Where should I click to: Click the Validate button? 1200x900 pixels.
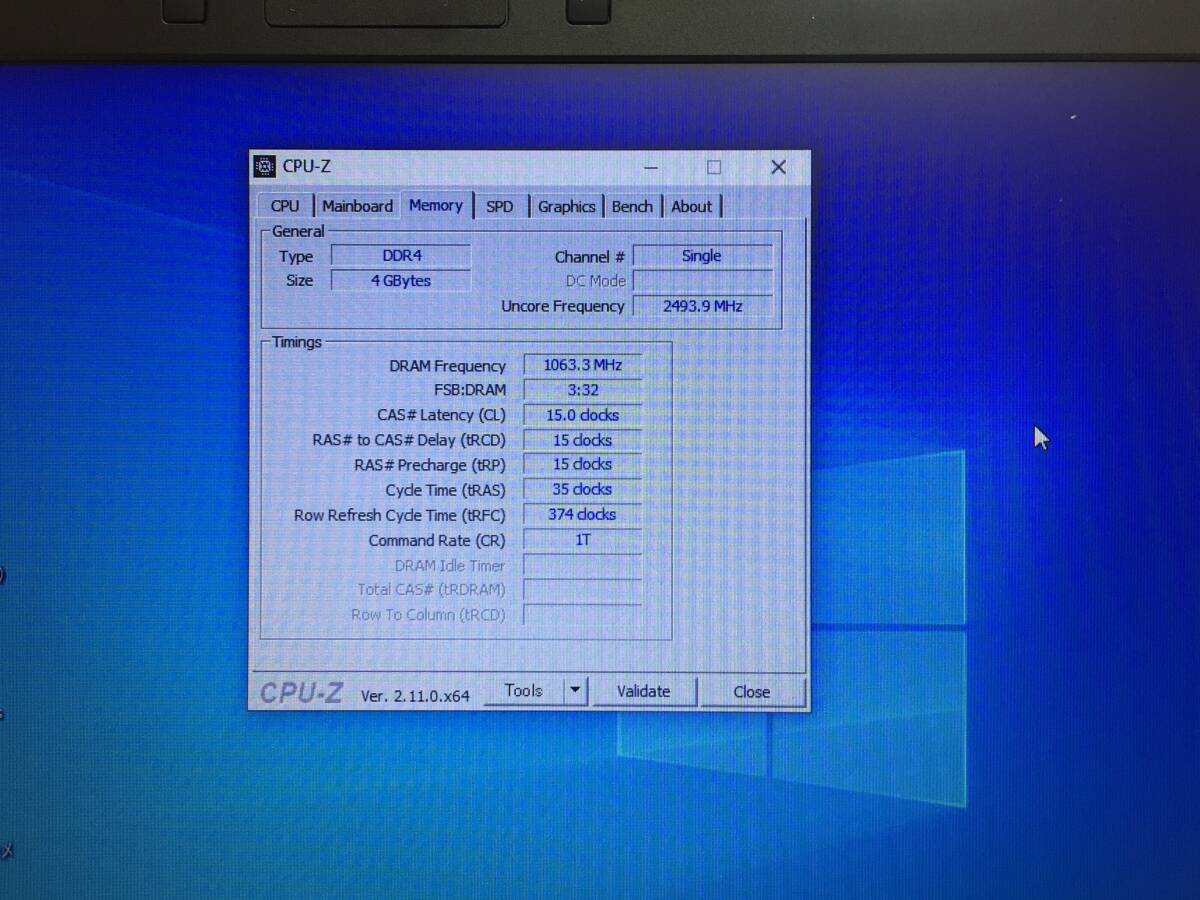point(643,691)
